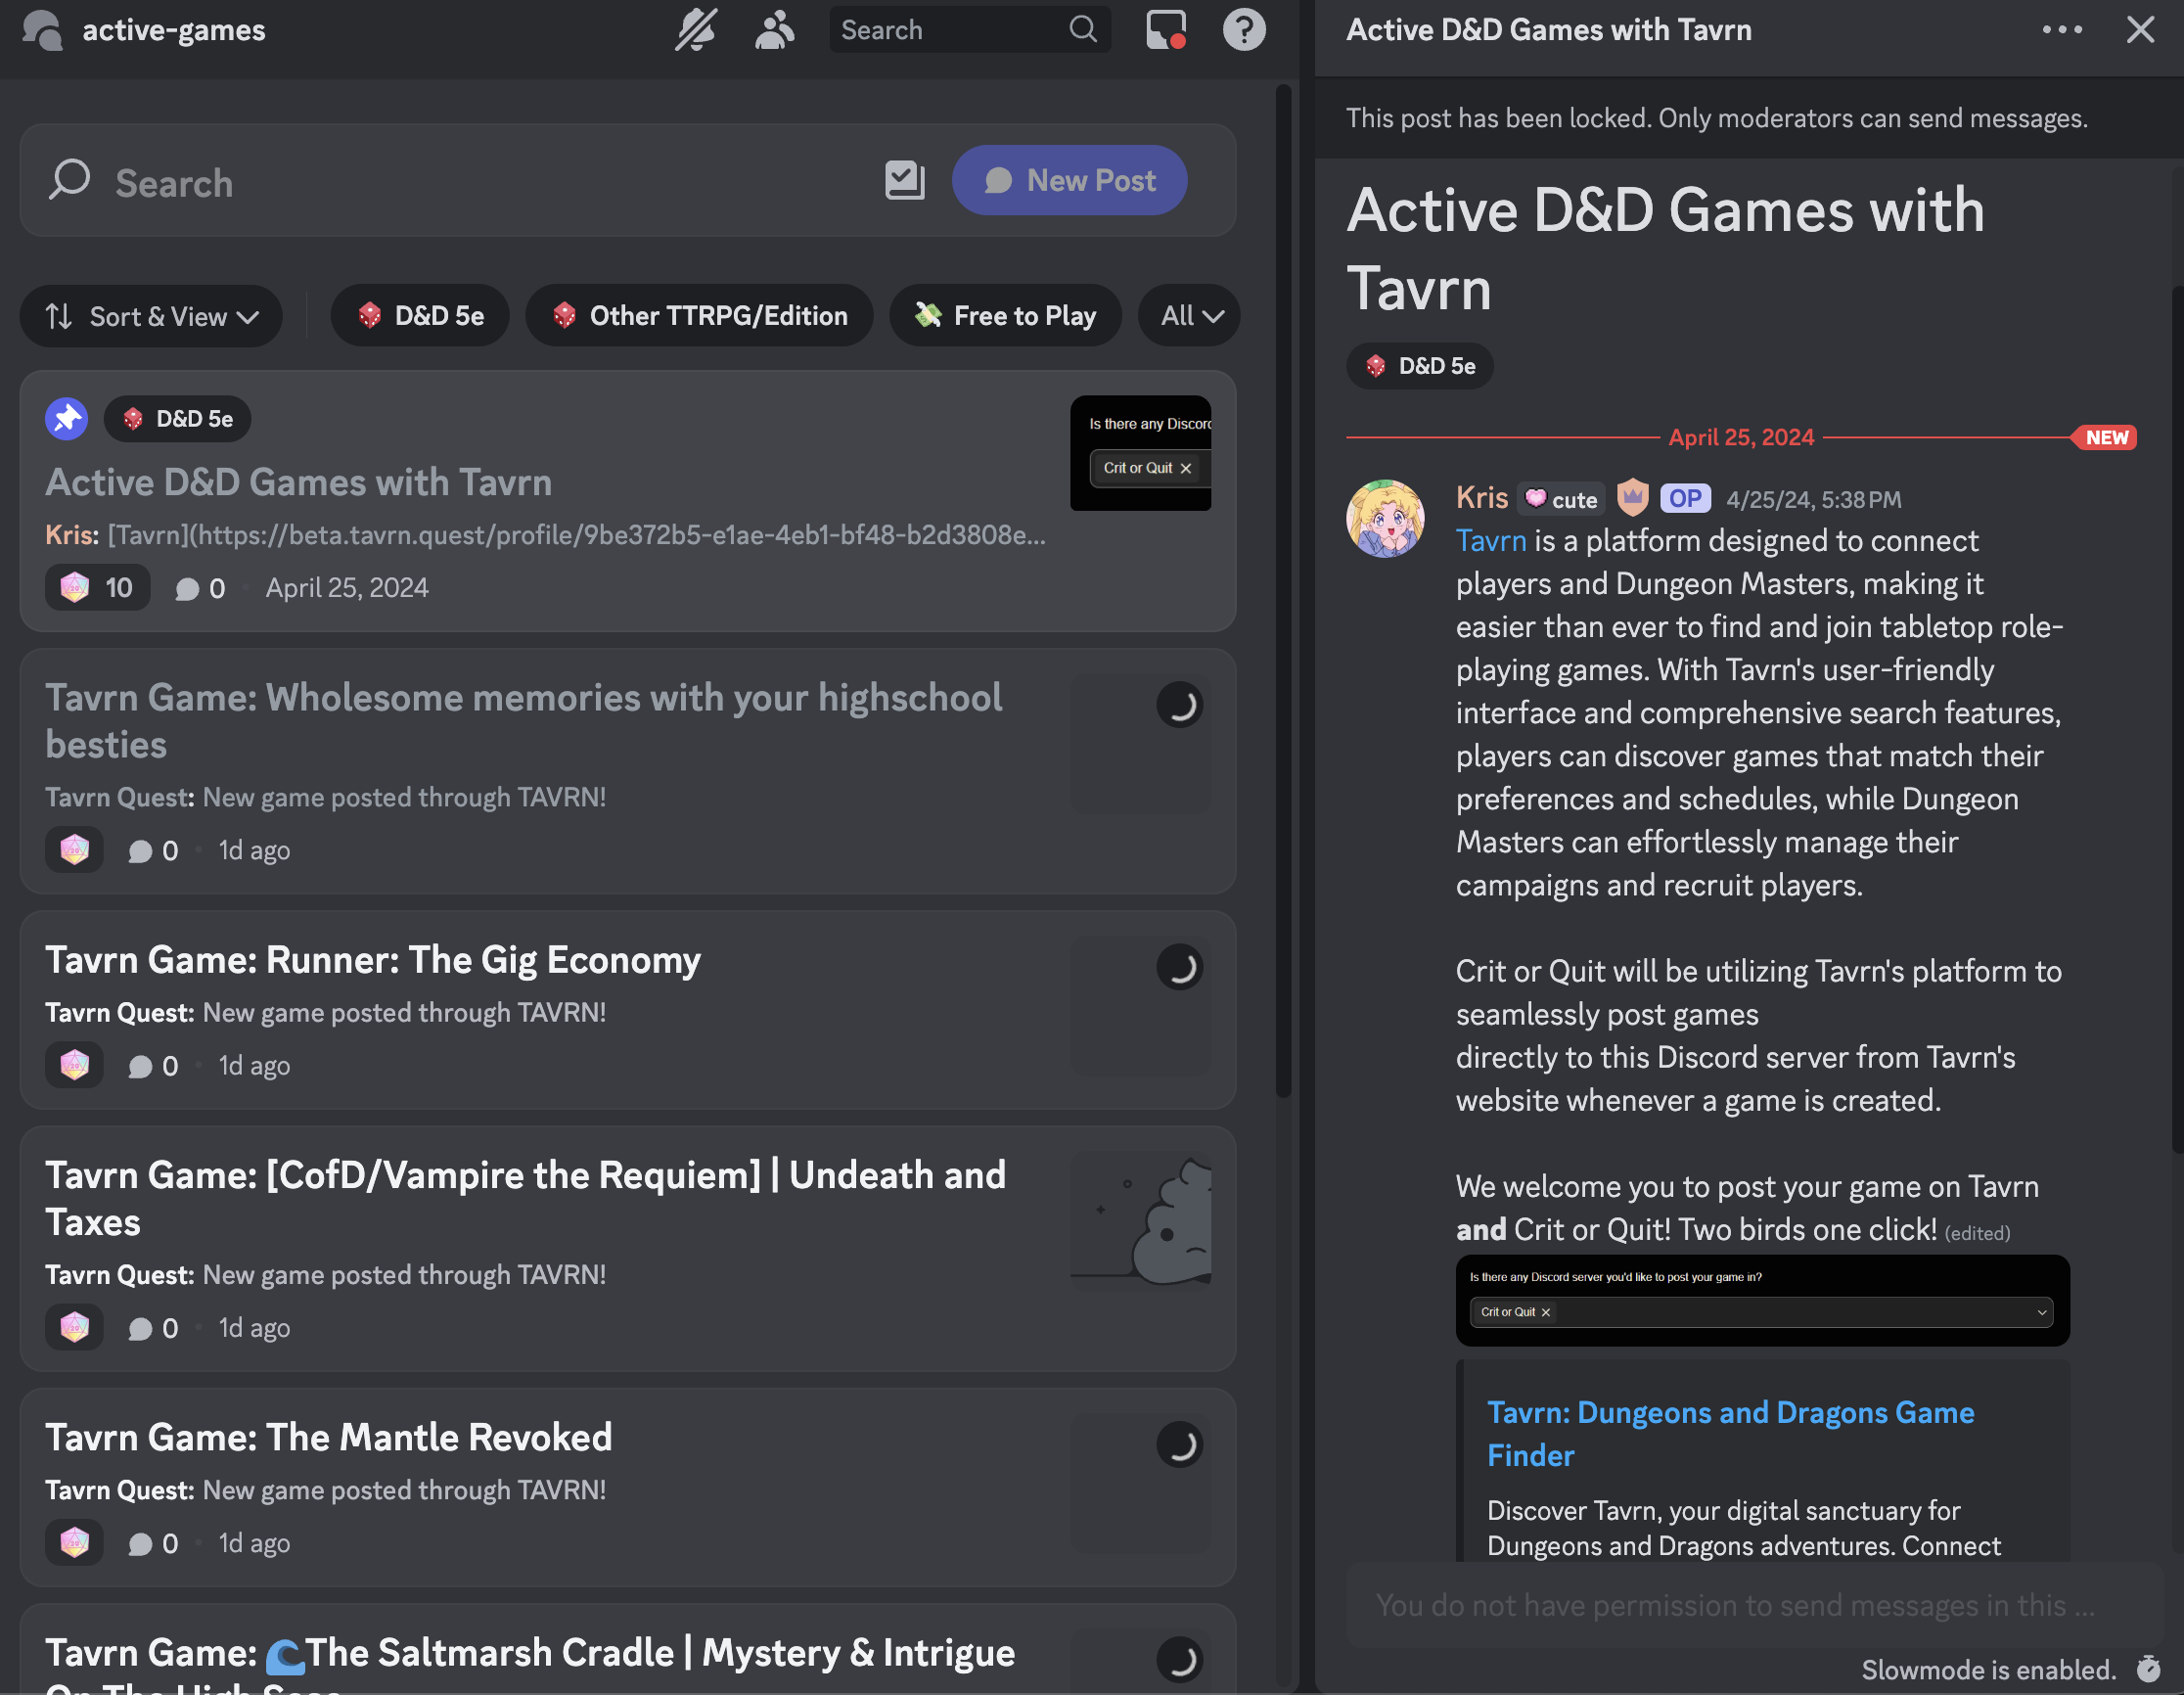
Task: Toggle the Free to Play tag filter
Action: pyautogui.click(x=1005, y=316)
